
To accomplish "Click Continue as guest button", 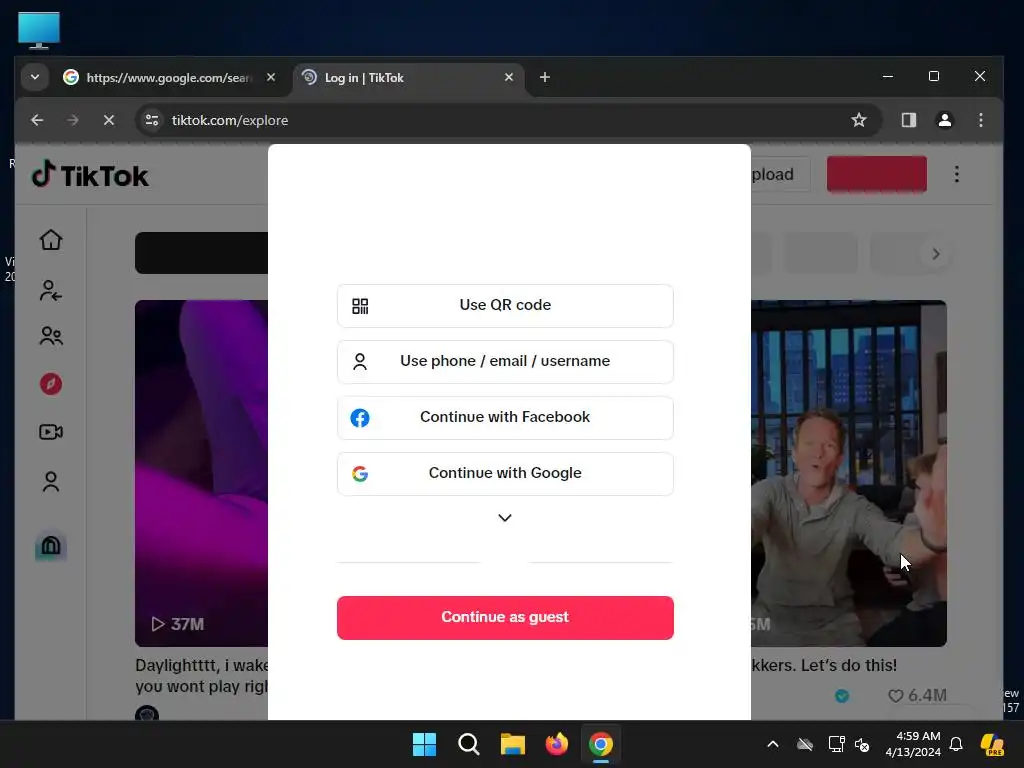I will (505, 618).
